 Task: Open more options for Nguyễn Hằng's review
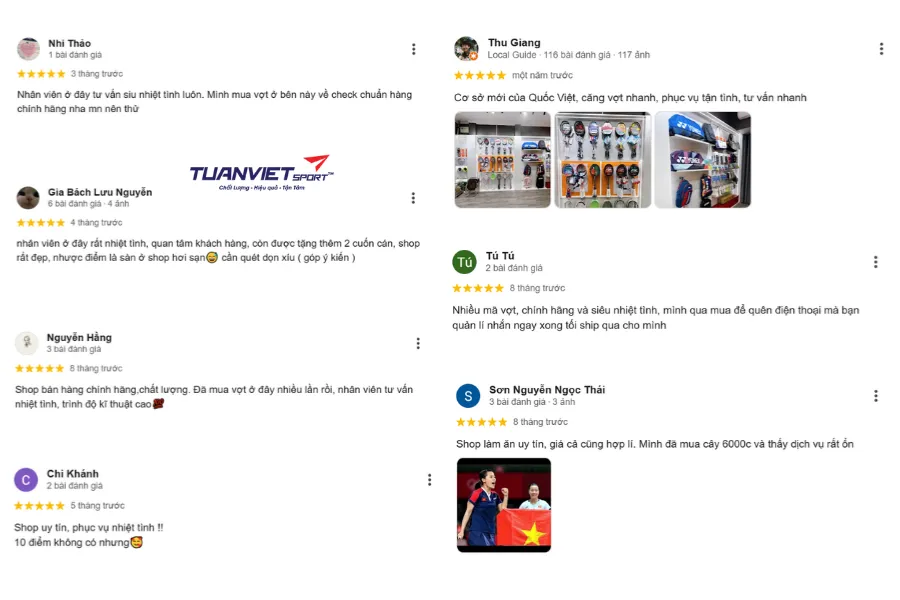(x=418, y=343)
